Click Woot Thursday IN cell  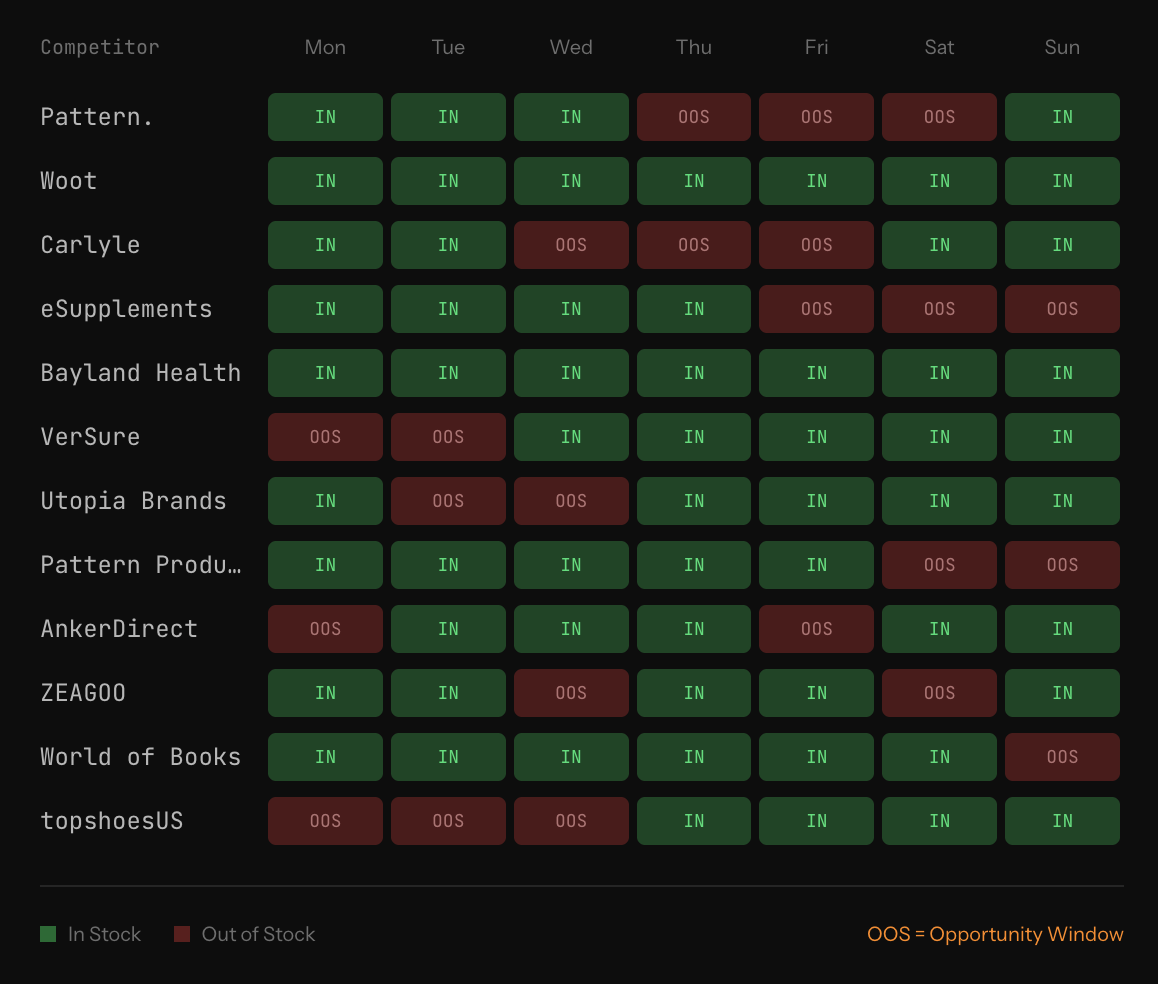(693, 181)
